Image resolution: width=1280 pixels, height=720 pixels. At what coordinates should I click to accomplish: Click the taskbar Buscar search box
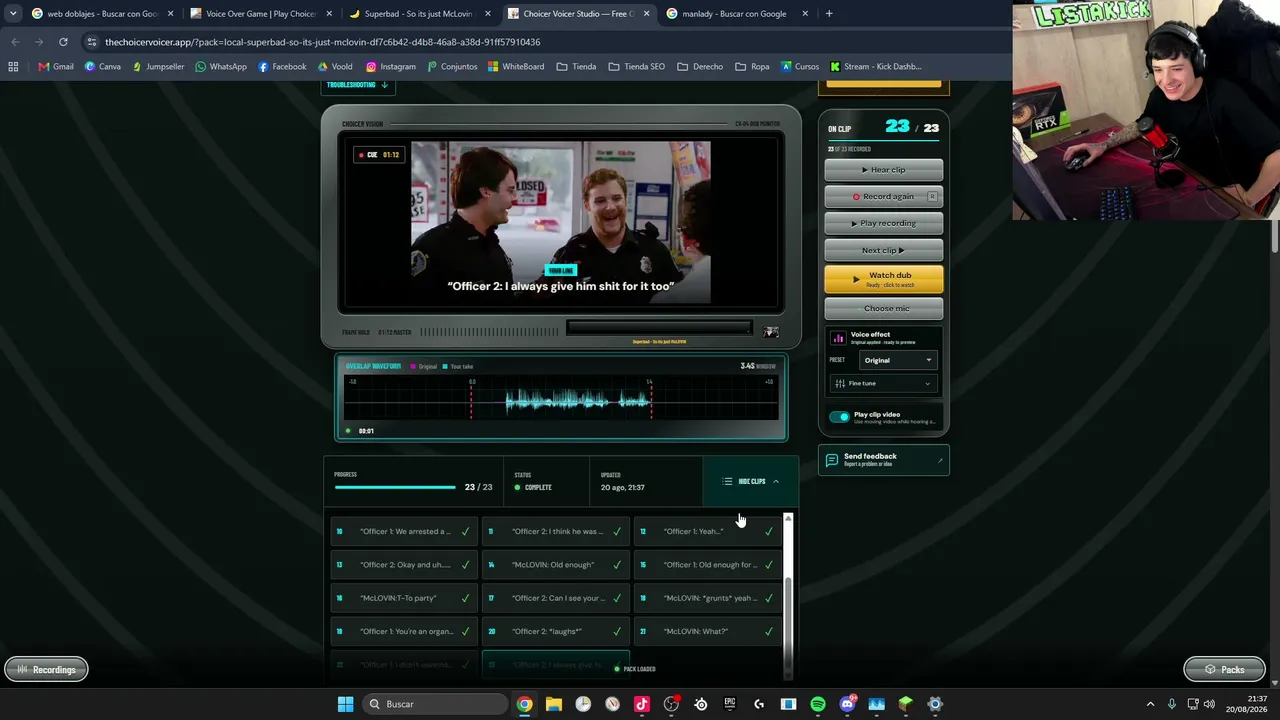[434, 704]
